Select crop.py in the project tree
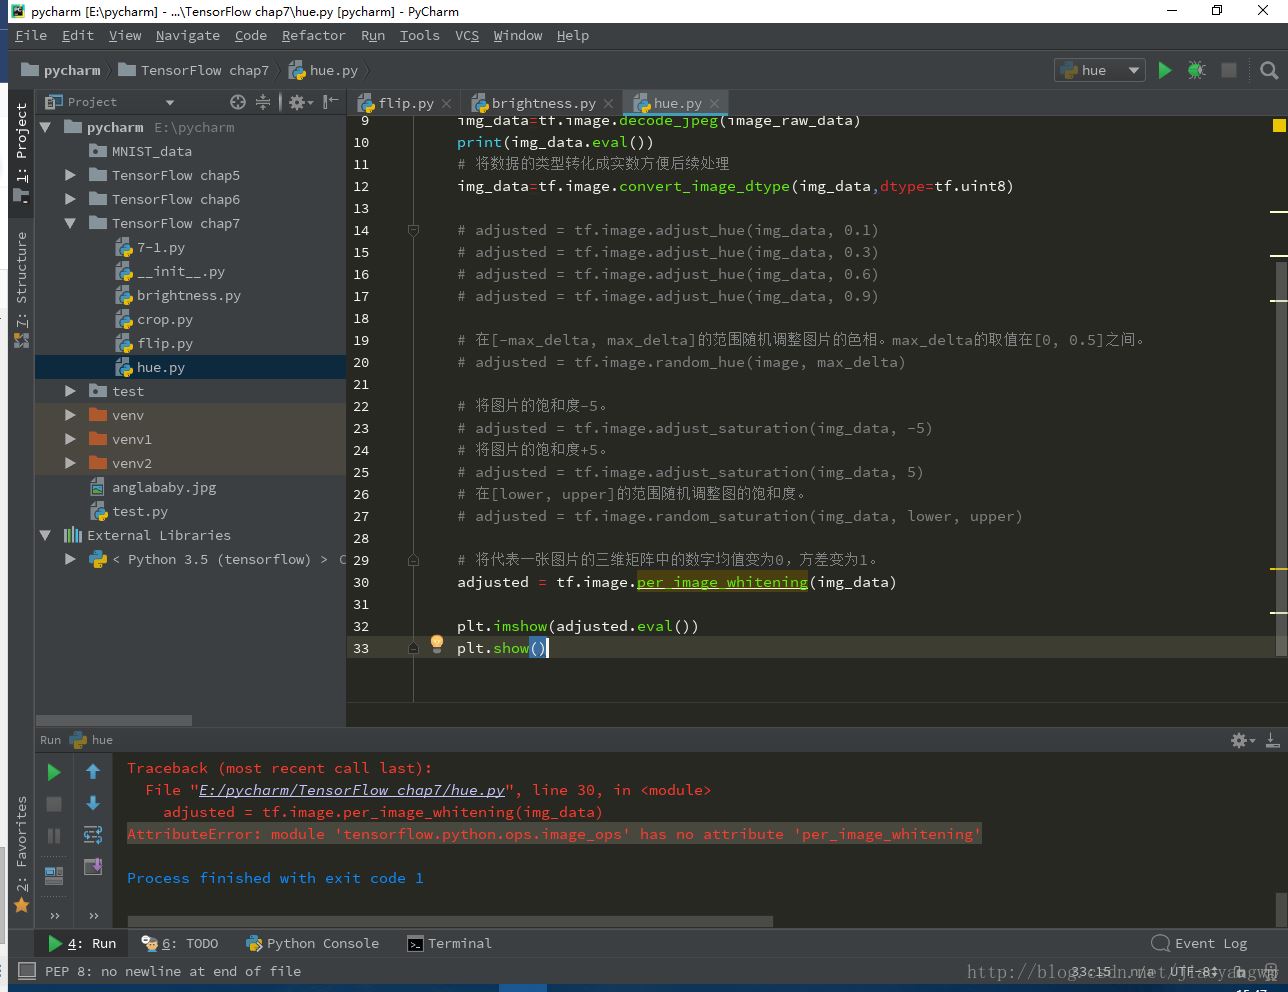The image size is (1288, 992). 164,319
